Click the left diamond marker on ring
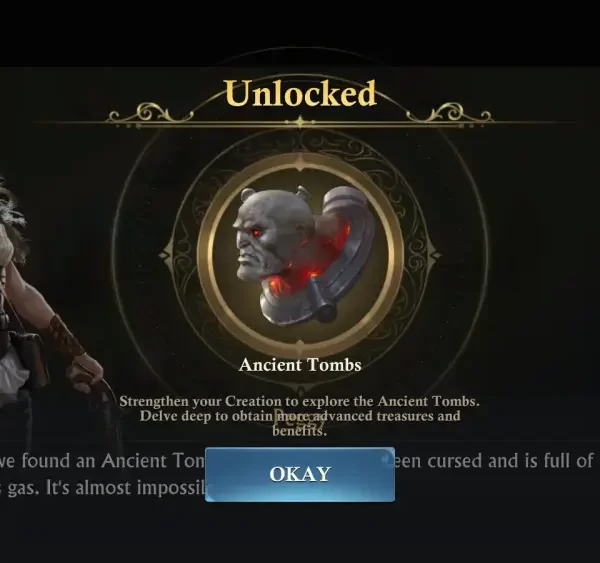This screenshot has width=600, height=563. [166, 254]
